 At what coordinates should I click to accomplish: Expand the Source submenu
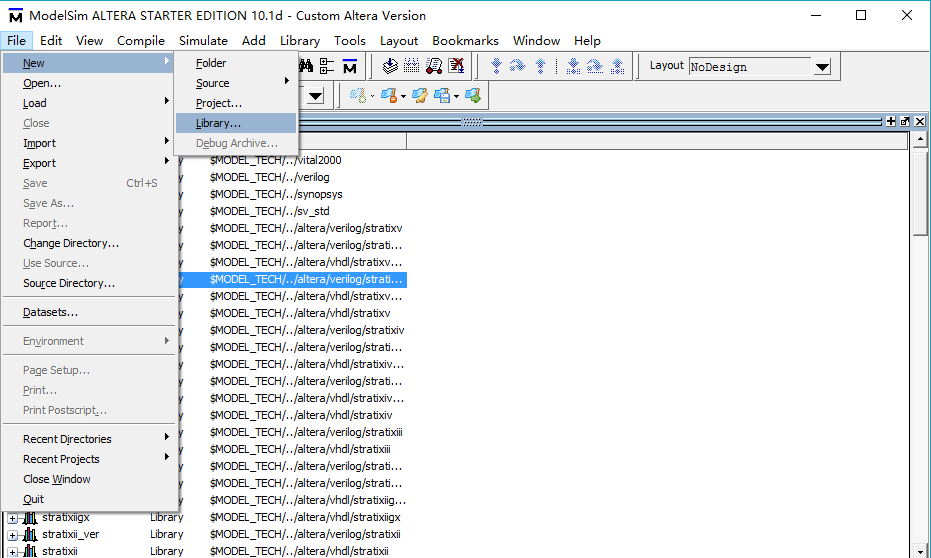click(236, 83)
